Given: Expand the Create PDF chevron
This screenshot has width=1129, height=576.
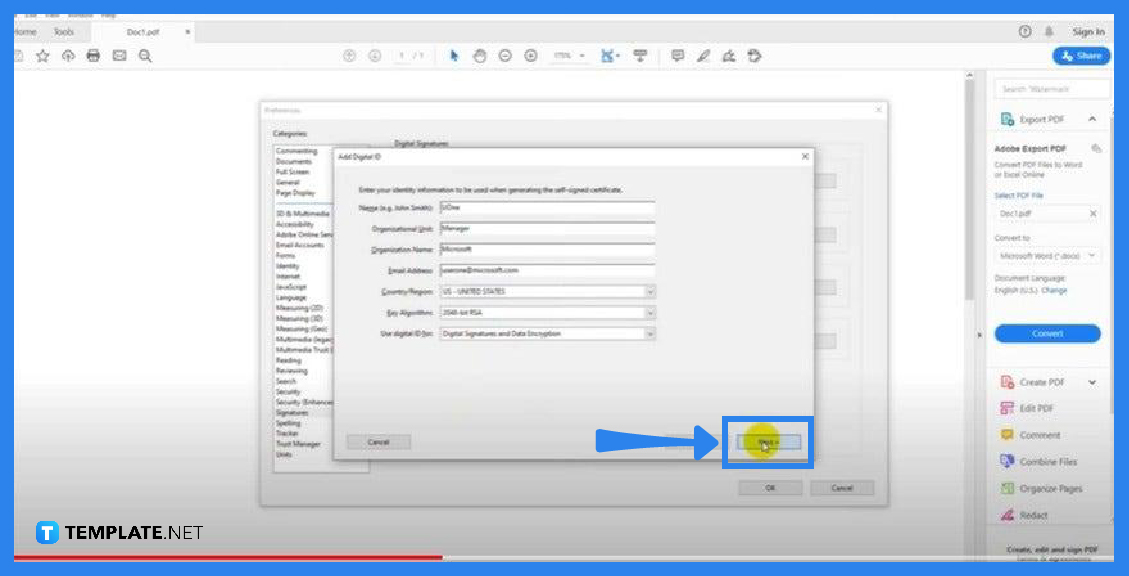Looking at the screenshot, I should 1092,382.
